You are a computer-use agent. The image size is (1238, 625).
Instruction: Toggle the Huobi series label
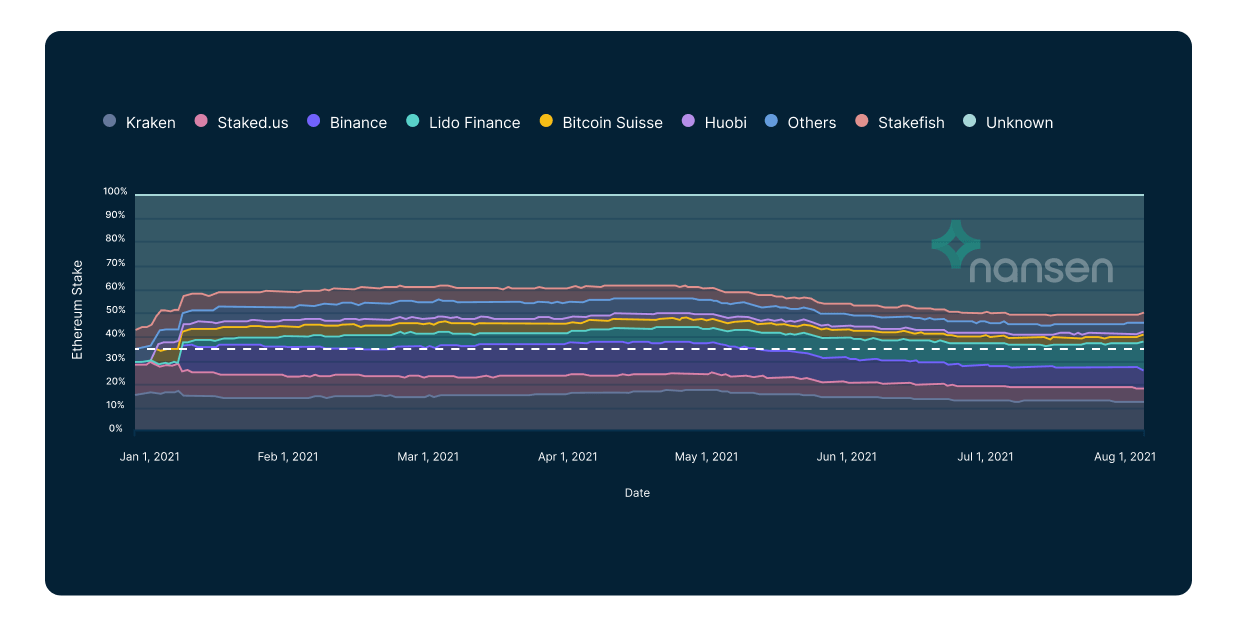coord(725,123)
